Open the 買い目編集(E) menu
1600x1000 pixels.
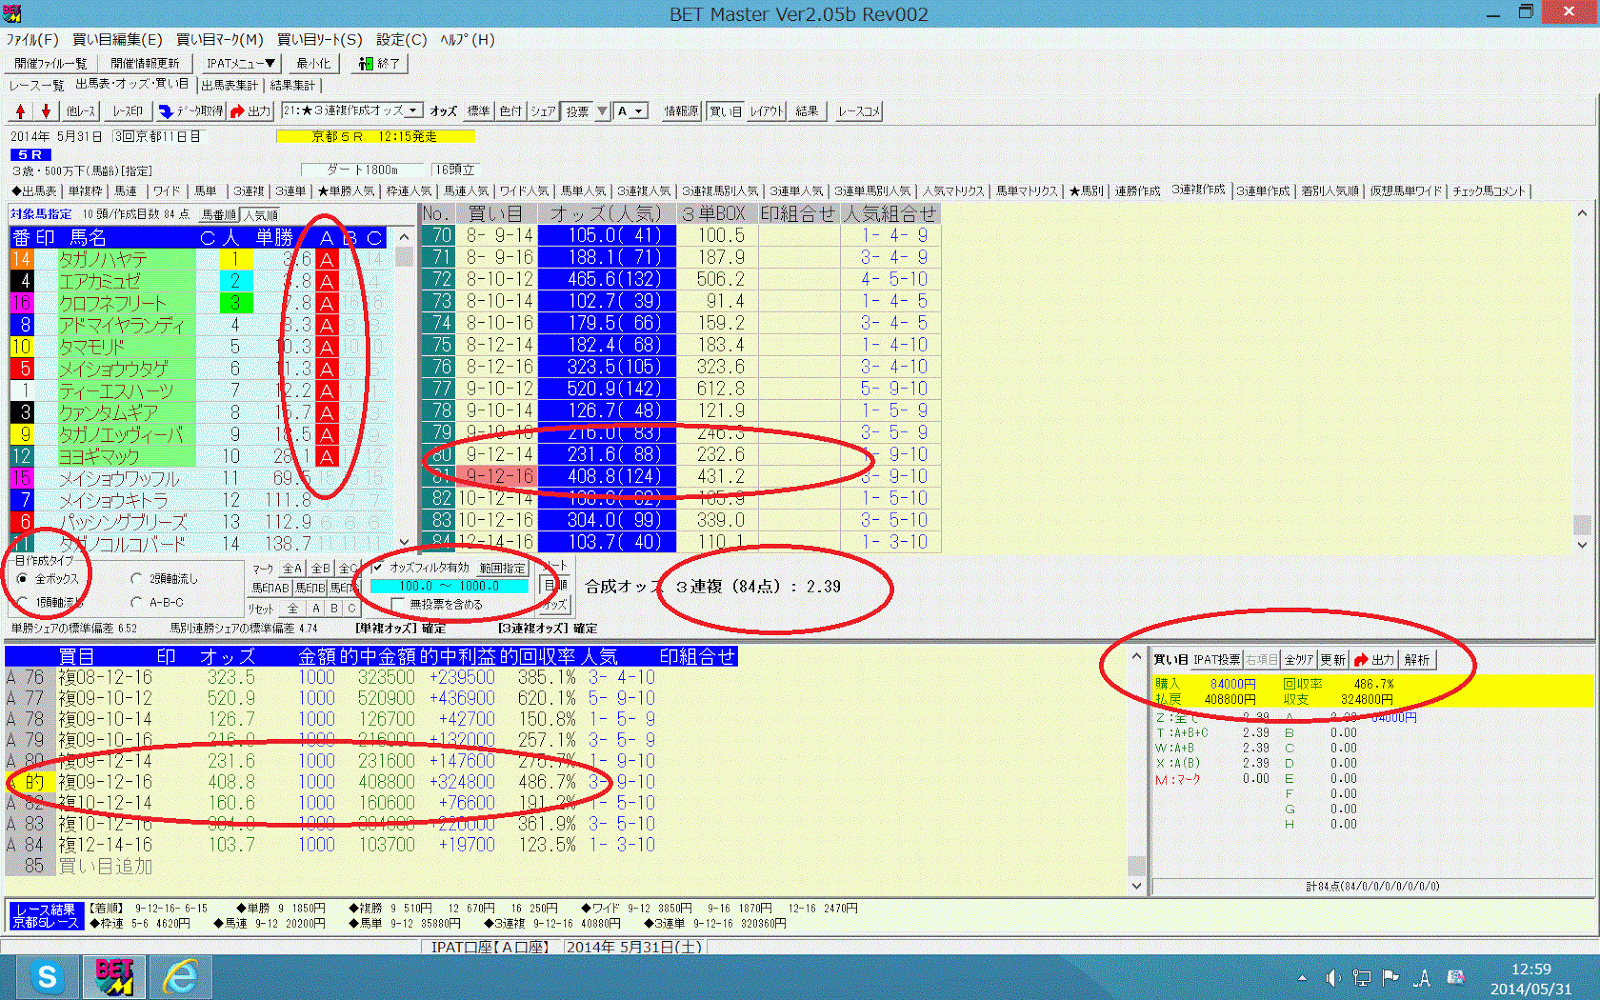point(117,39)
